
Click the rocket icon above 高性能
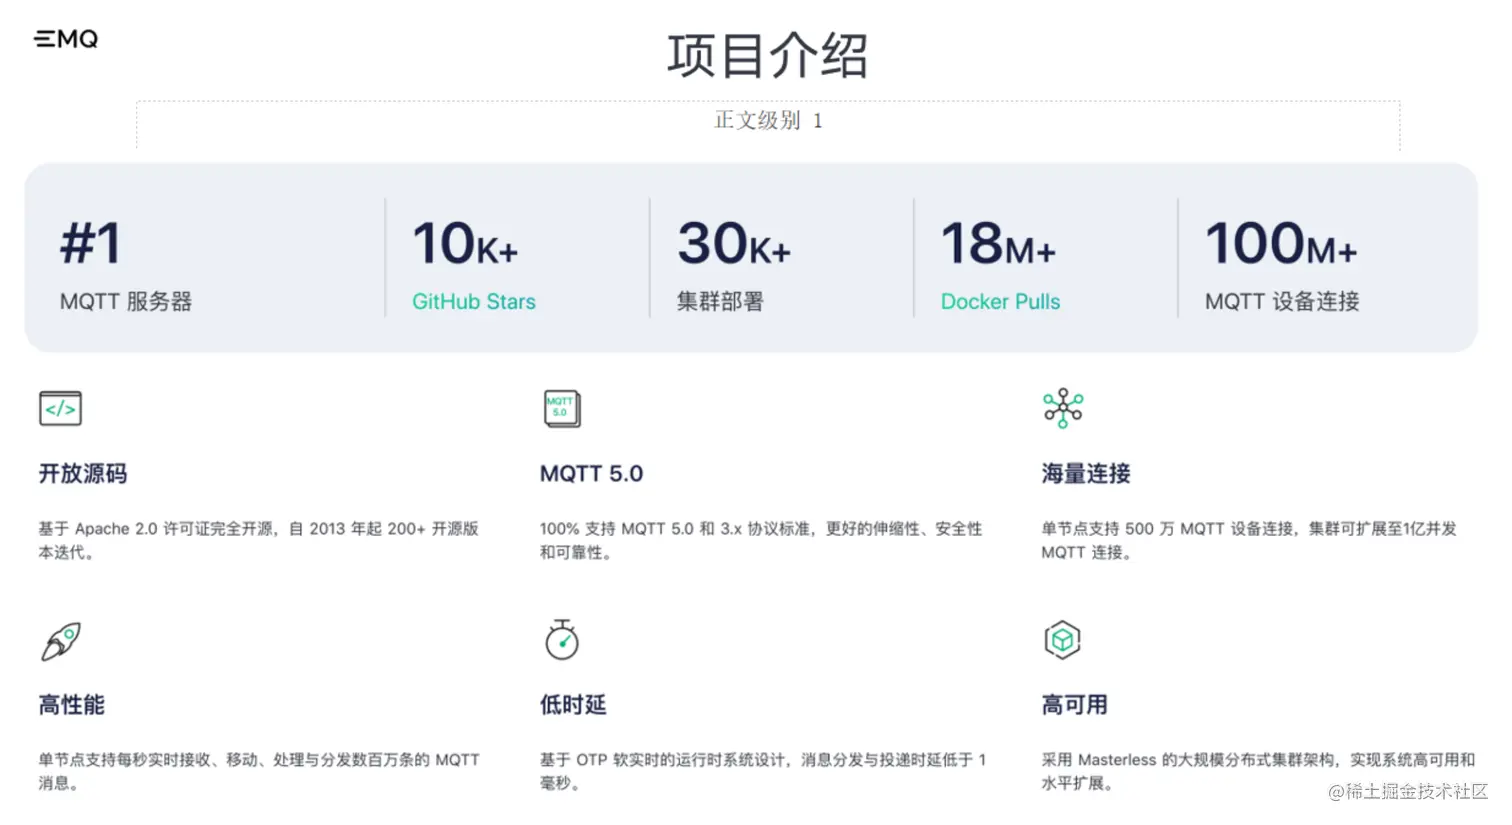tap(61, 640)
